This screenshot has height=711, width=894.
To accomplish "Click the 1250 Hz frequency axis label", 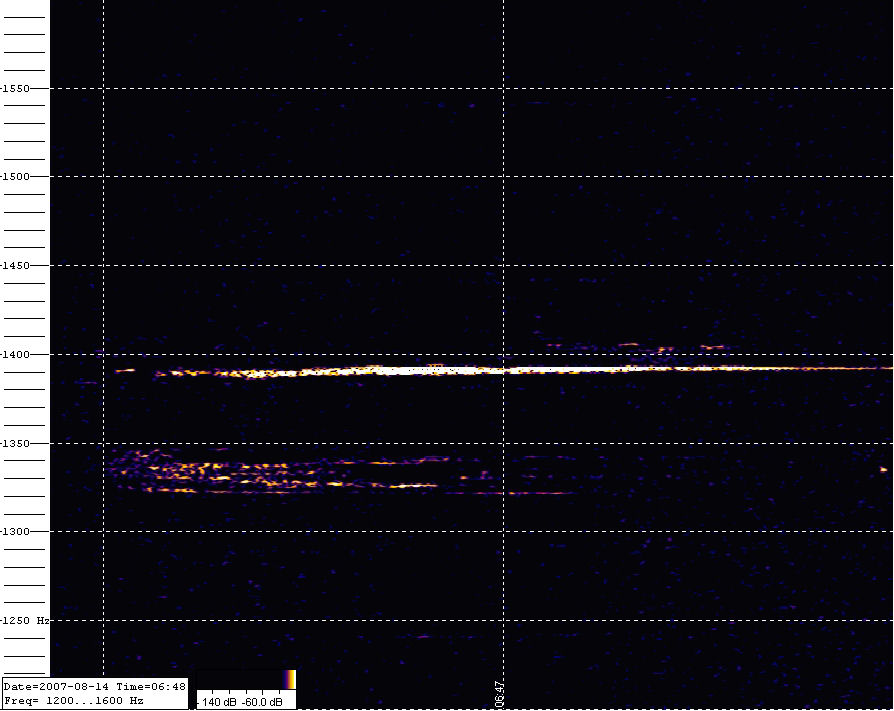I will click(26, 620).
